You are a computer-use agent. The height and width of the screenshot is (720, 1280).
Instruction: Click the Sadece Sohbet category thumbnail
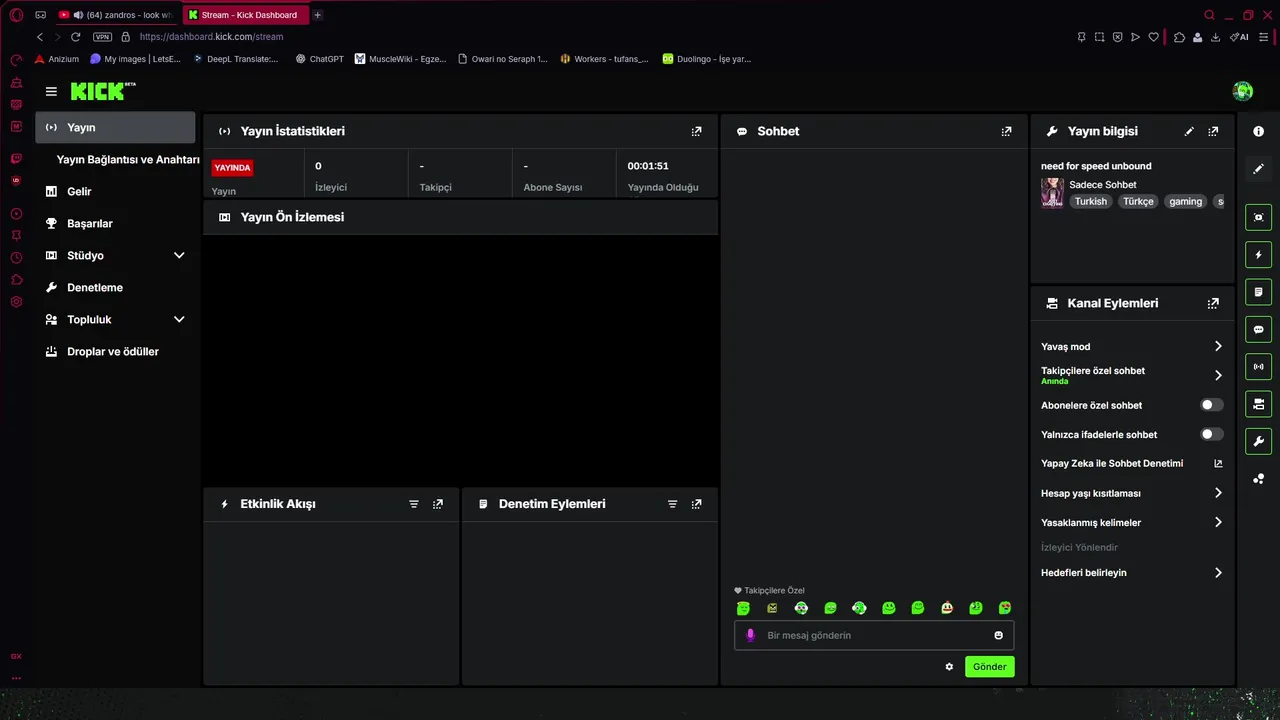[1052, 193]
